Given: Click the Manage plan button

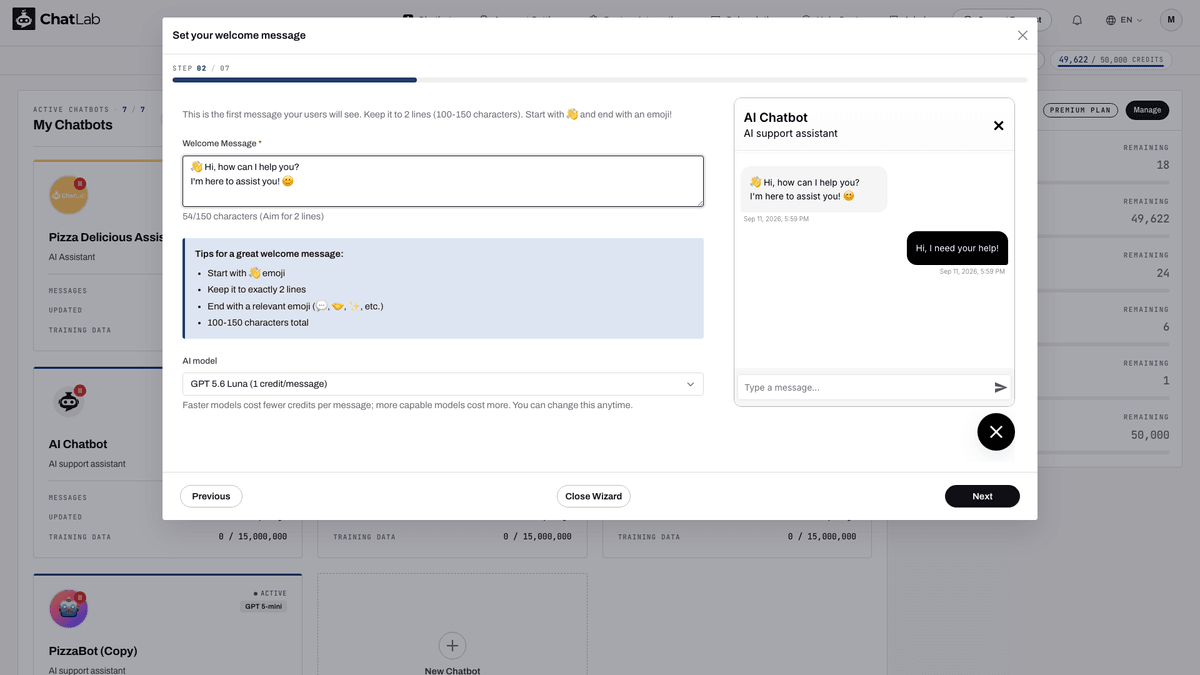Looking at the screenshot, I should click(1147, 110).
